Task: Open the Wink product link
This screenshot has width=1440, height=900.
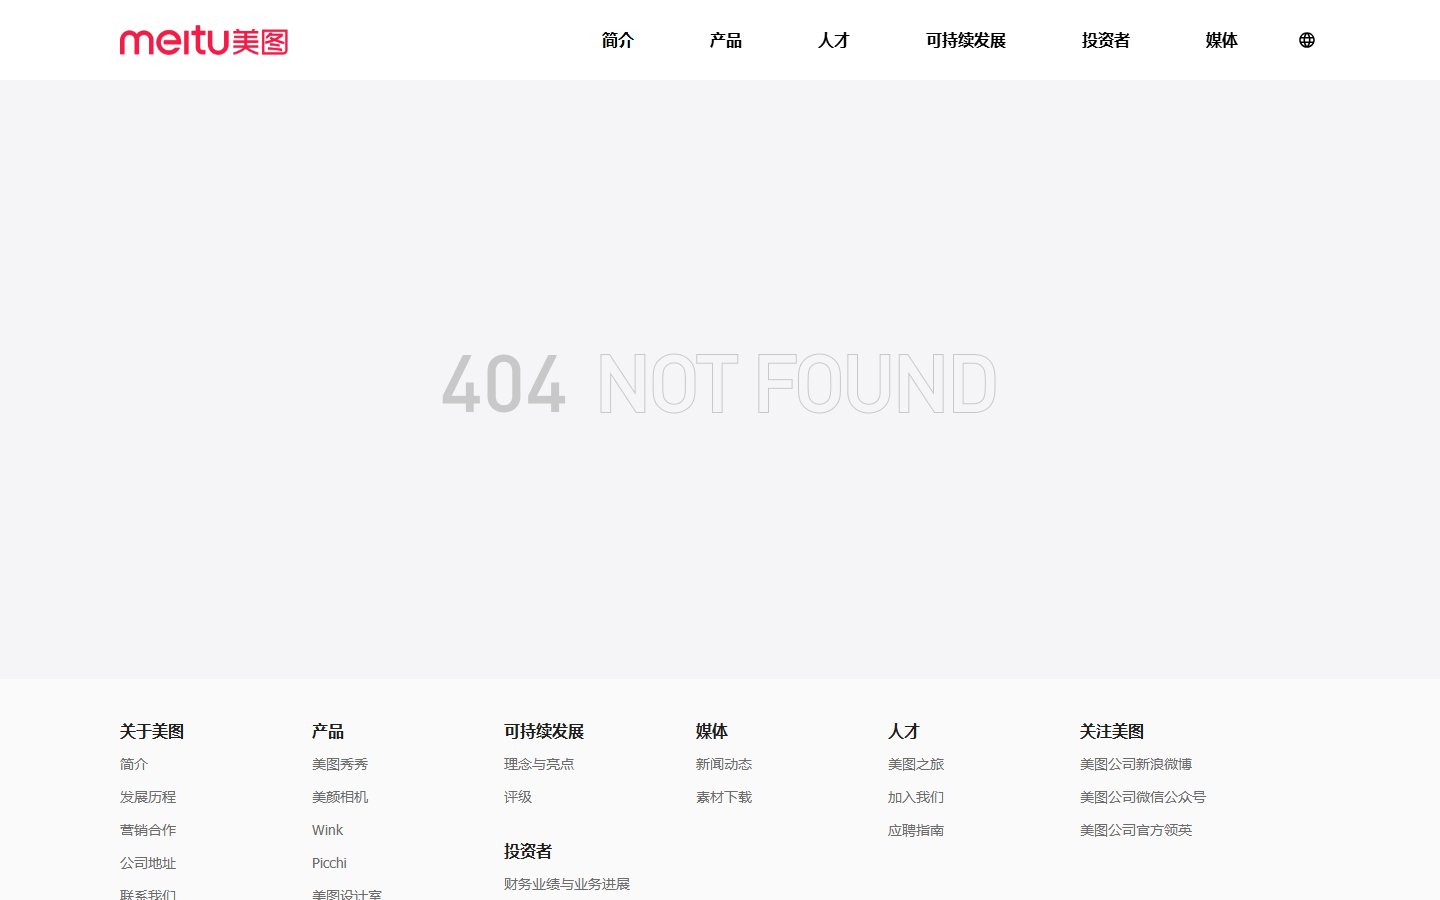Action: click(327, 830)
